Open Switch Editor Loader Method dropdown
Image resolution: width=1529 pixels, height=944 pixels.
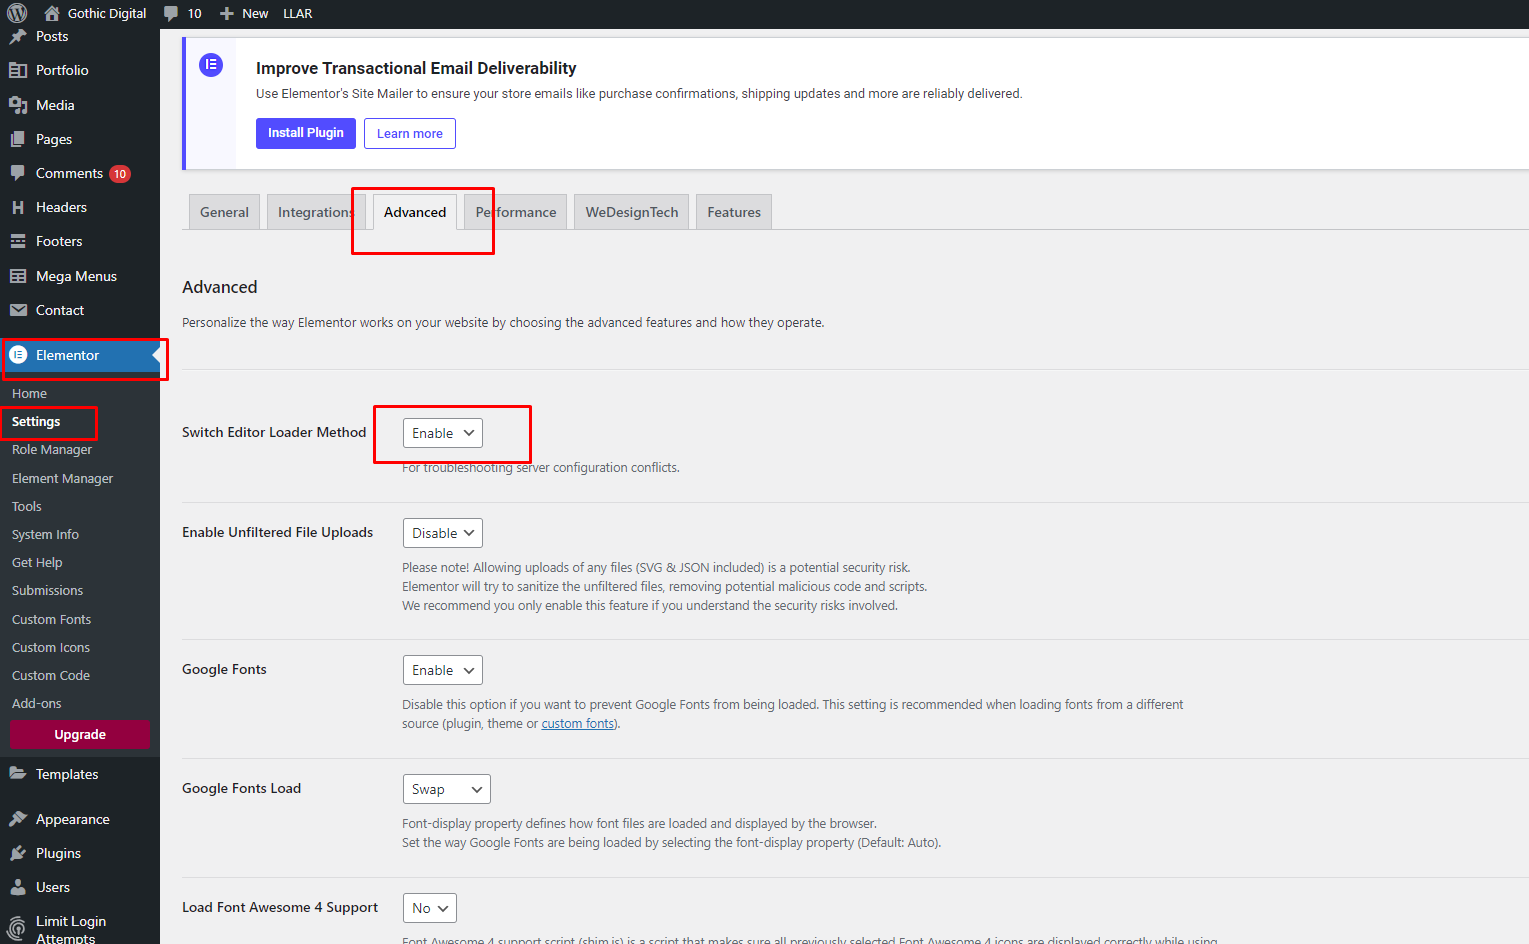coord(443,433)
